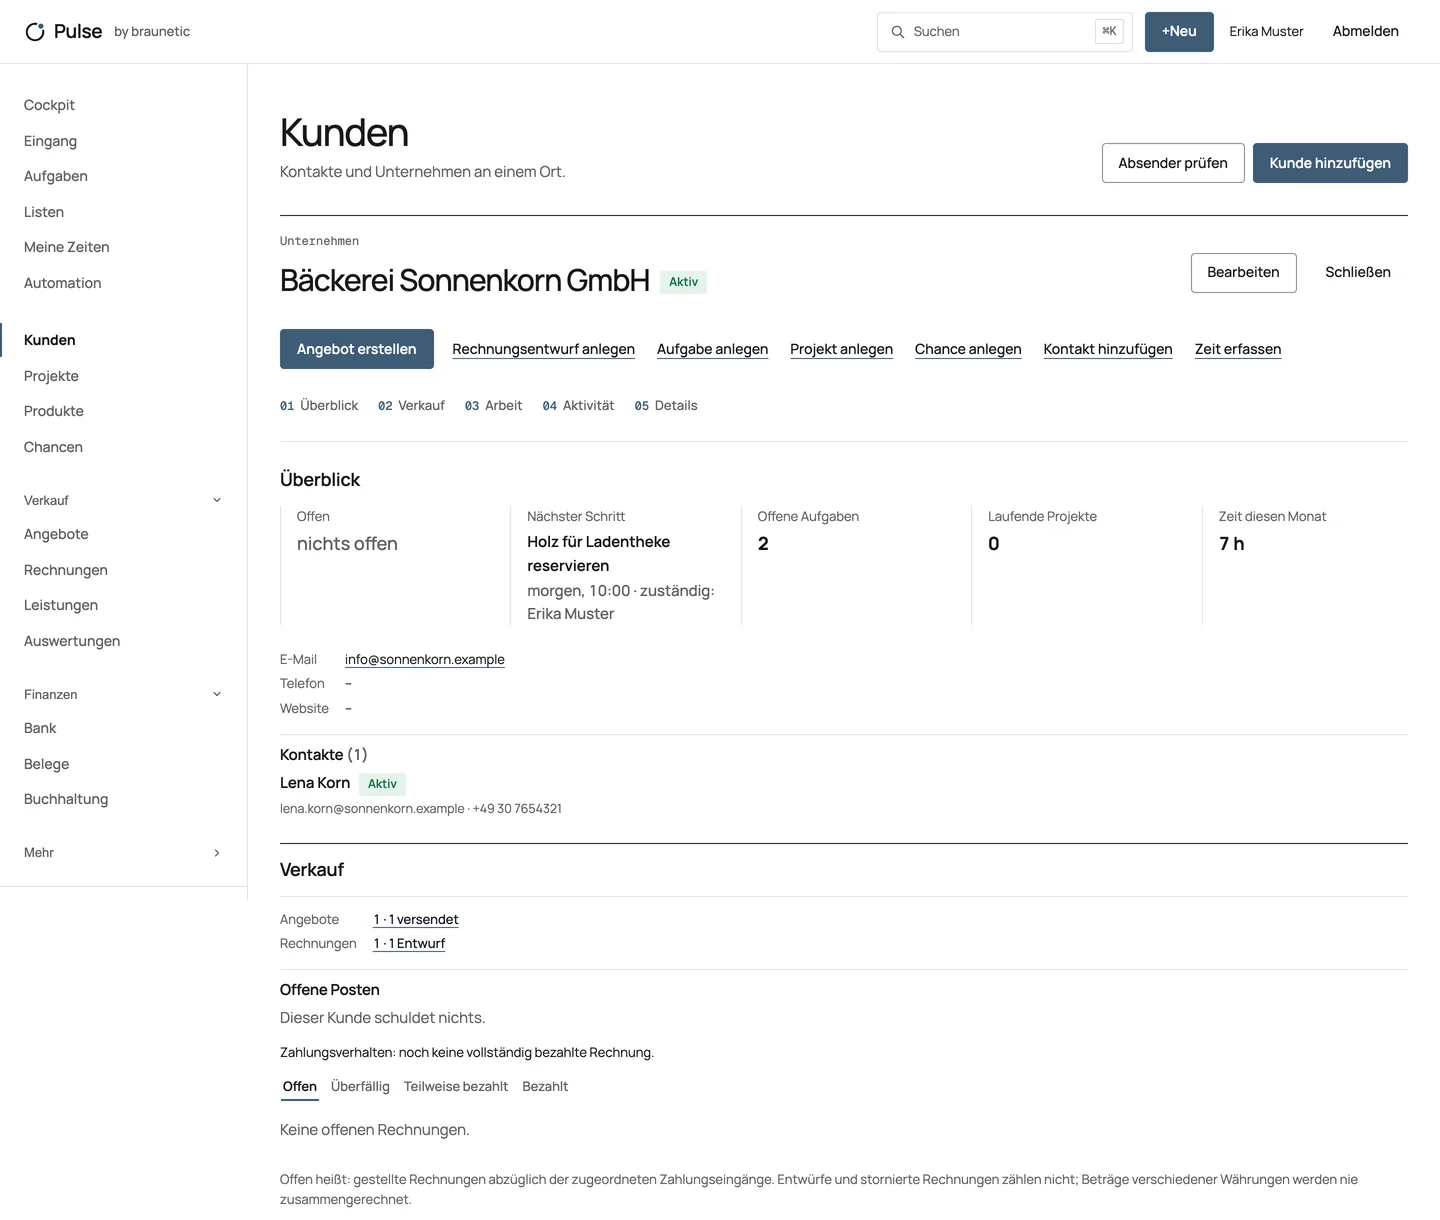The height and width of the screenshot is (1220, 1440).
Task: Open Meine Zeiten in sidebar
Action: pos(67,247)
